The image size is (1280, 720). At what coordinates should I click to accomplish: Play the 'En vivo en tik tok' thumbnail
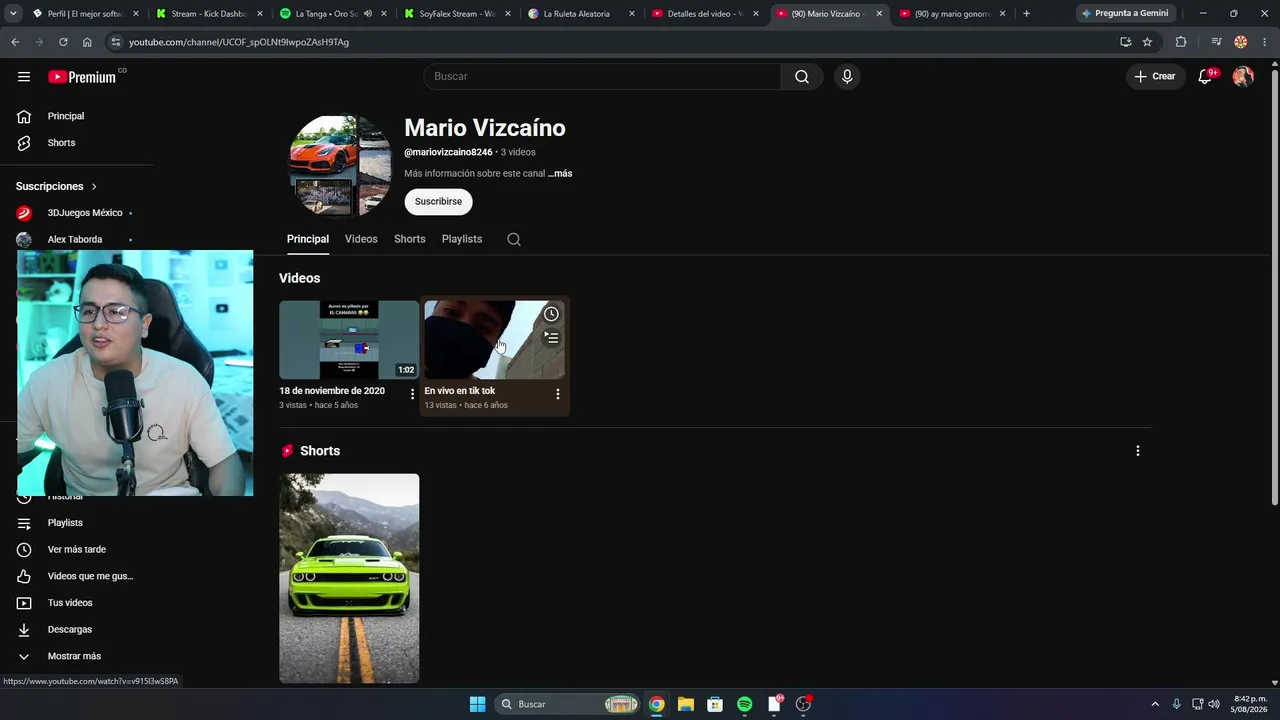494,340
